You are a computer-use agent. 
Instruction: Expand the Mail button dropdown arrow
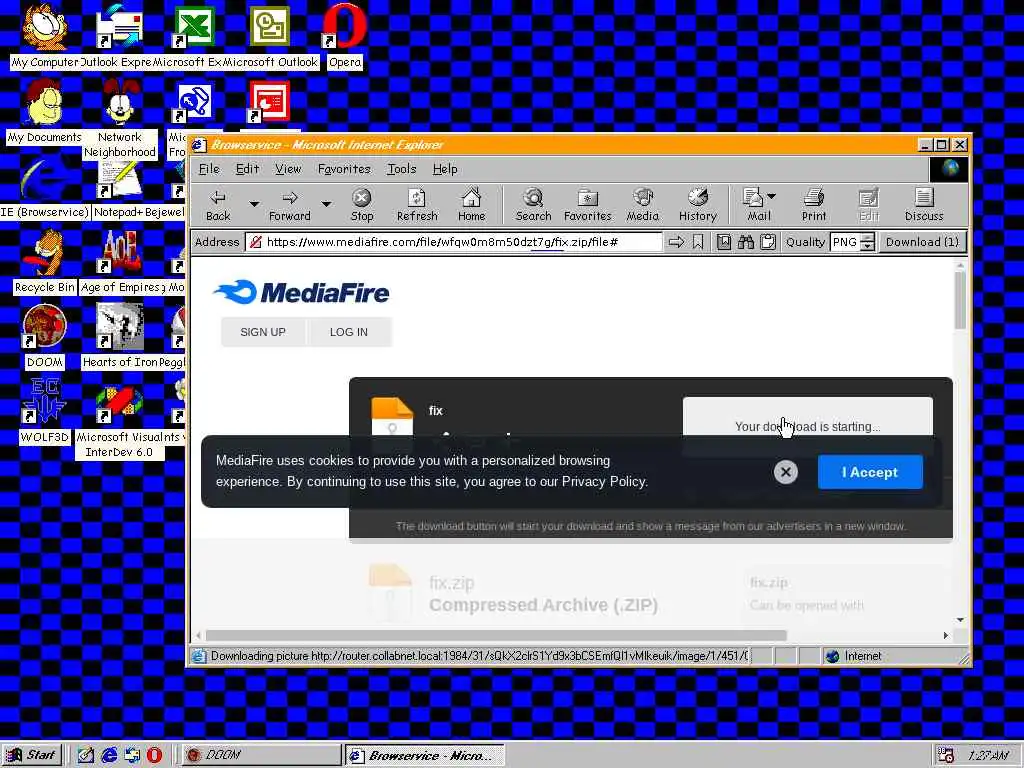771,196
